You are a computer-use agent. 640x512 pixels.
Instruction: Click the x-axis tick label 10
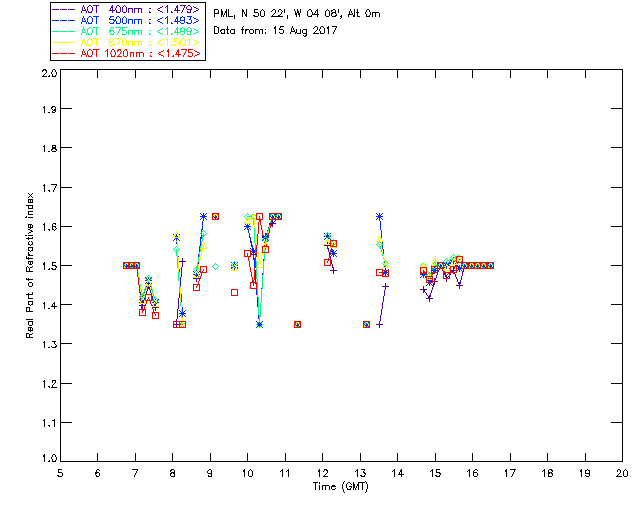pyautogui.click(x=247, y=473)
